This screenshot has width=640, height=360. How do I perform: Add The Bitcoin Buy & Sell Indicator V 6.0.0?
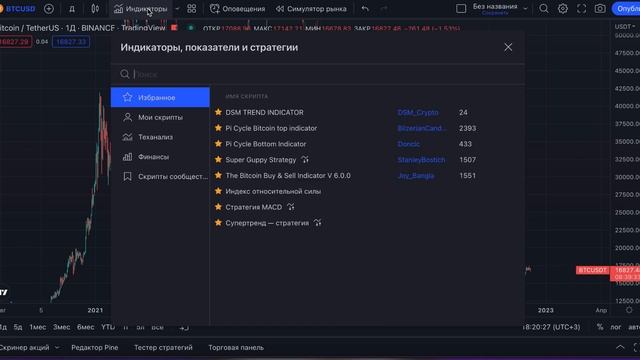pyautogui.click(x=288, y=176)
